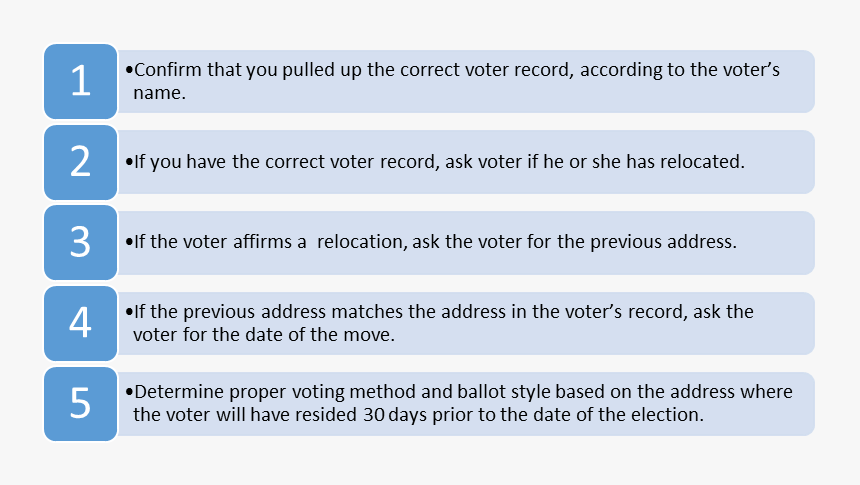Image resolution: width=860 pixels, height=485 pixels.
Task: Click the blue number 3 box
Action: pyautogui.click(x=81, y=242)
